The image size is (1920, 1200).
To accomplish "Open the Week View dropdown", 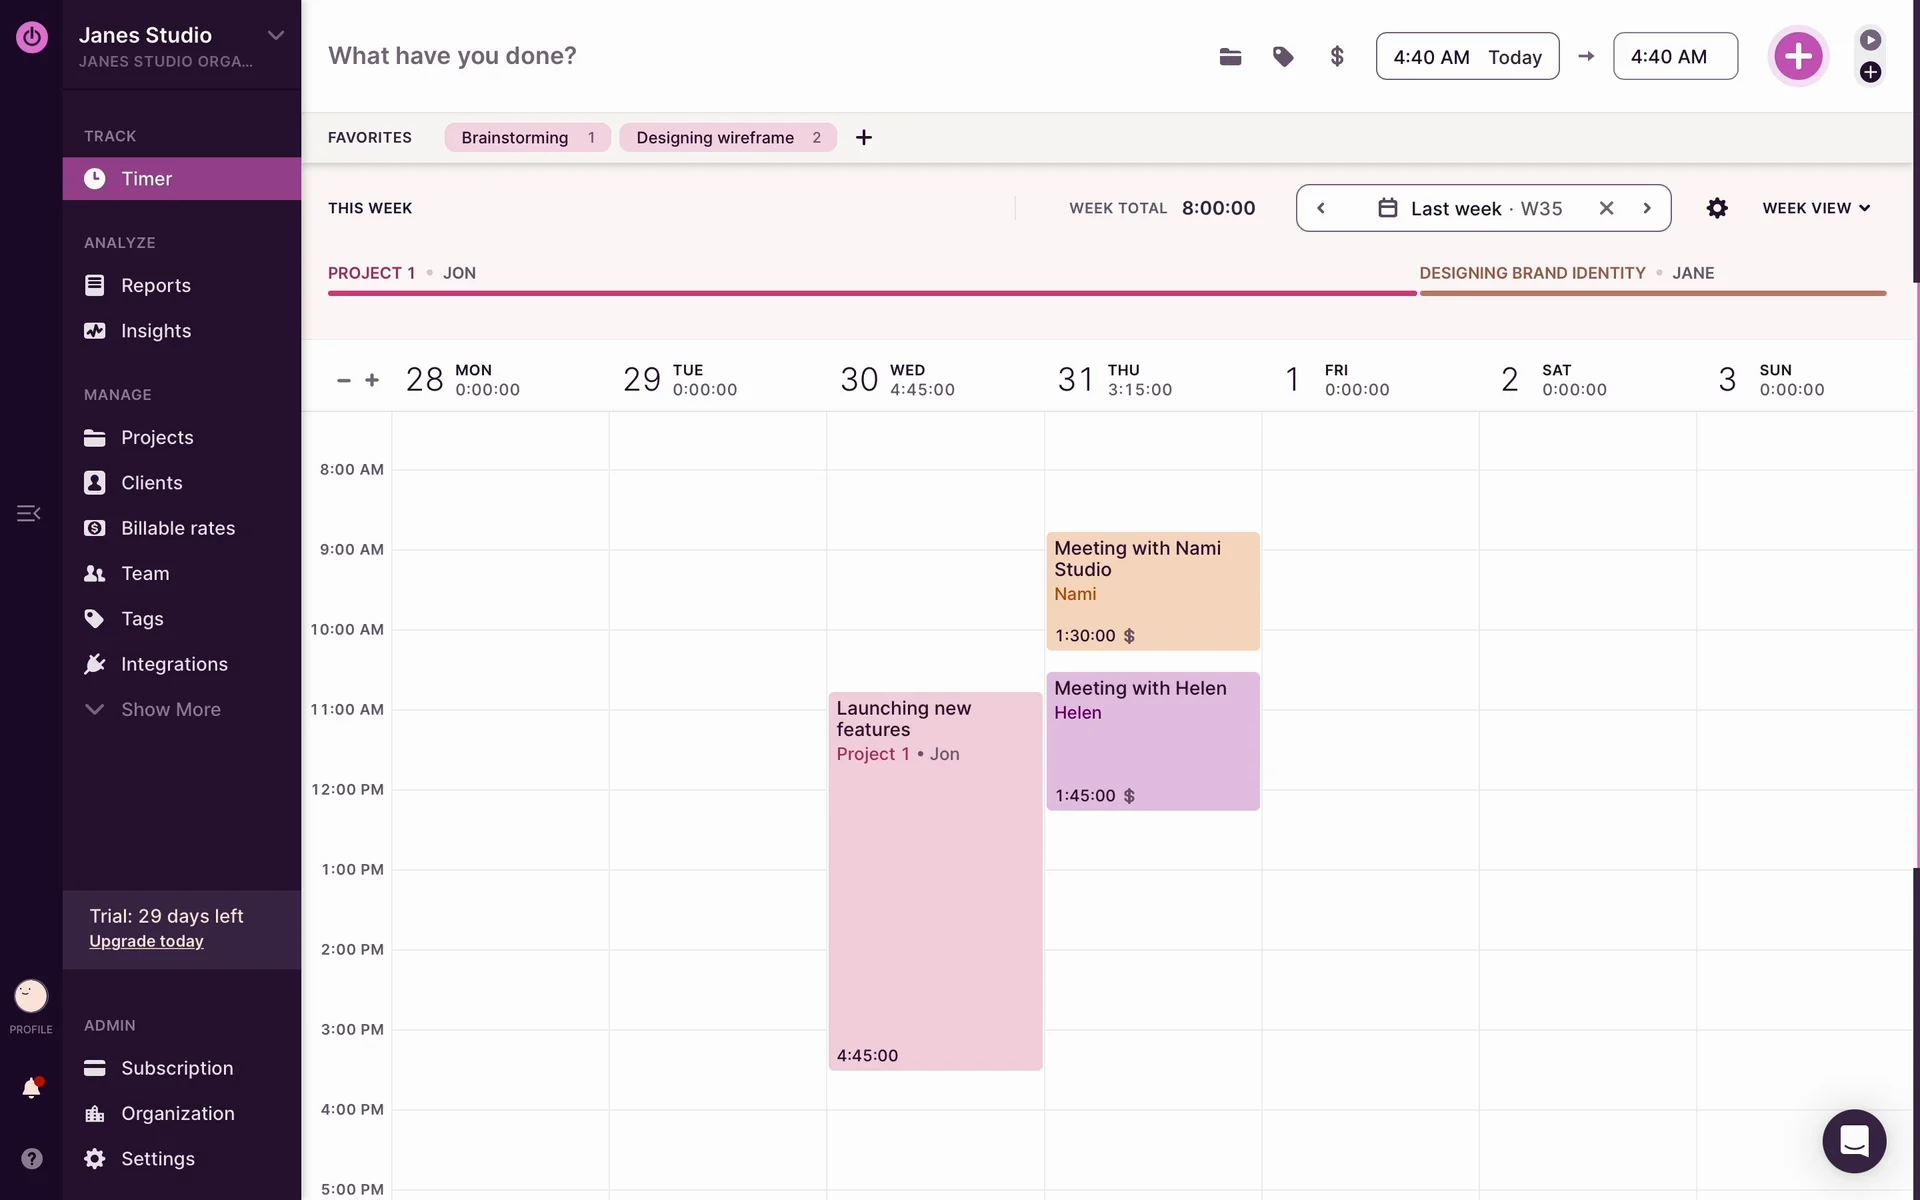I will pos(1816,208).
